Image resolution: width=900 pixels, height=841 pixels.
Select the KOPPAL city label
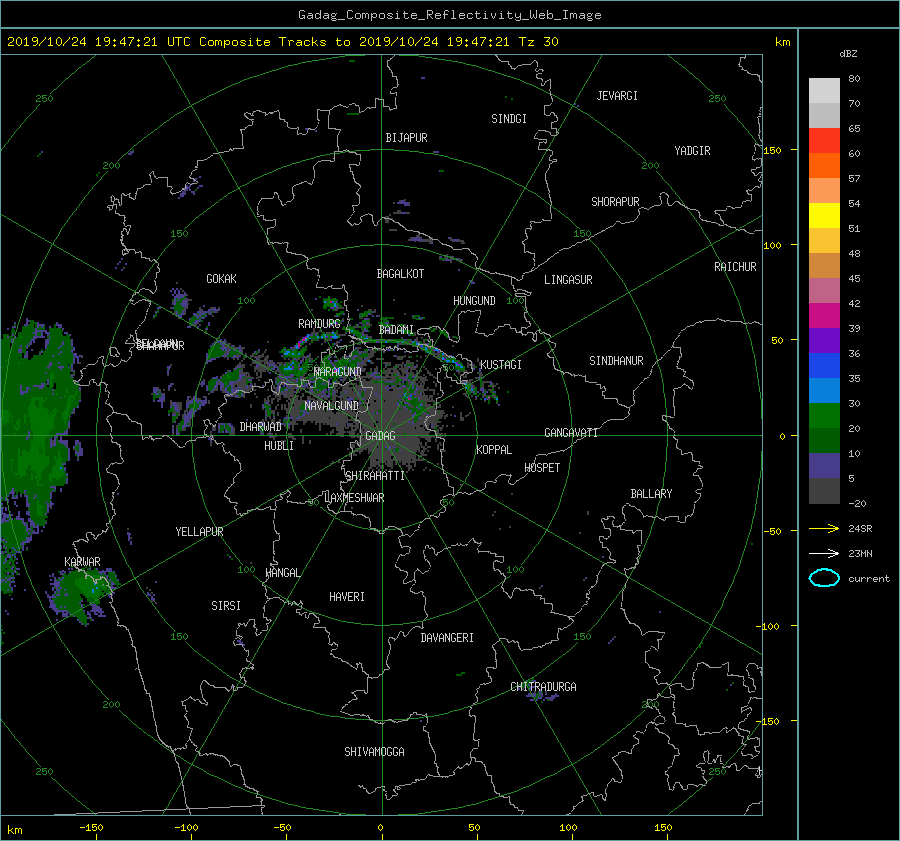tap(494, 450)
